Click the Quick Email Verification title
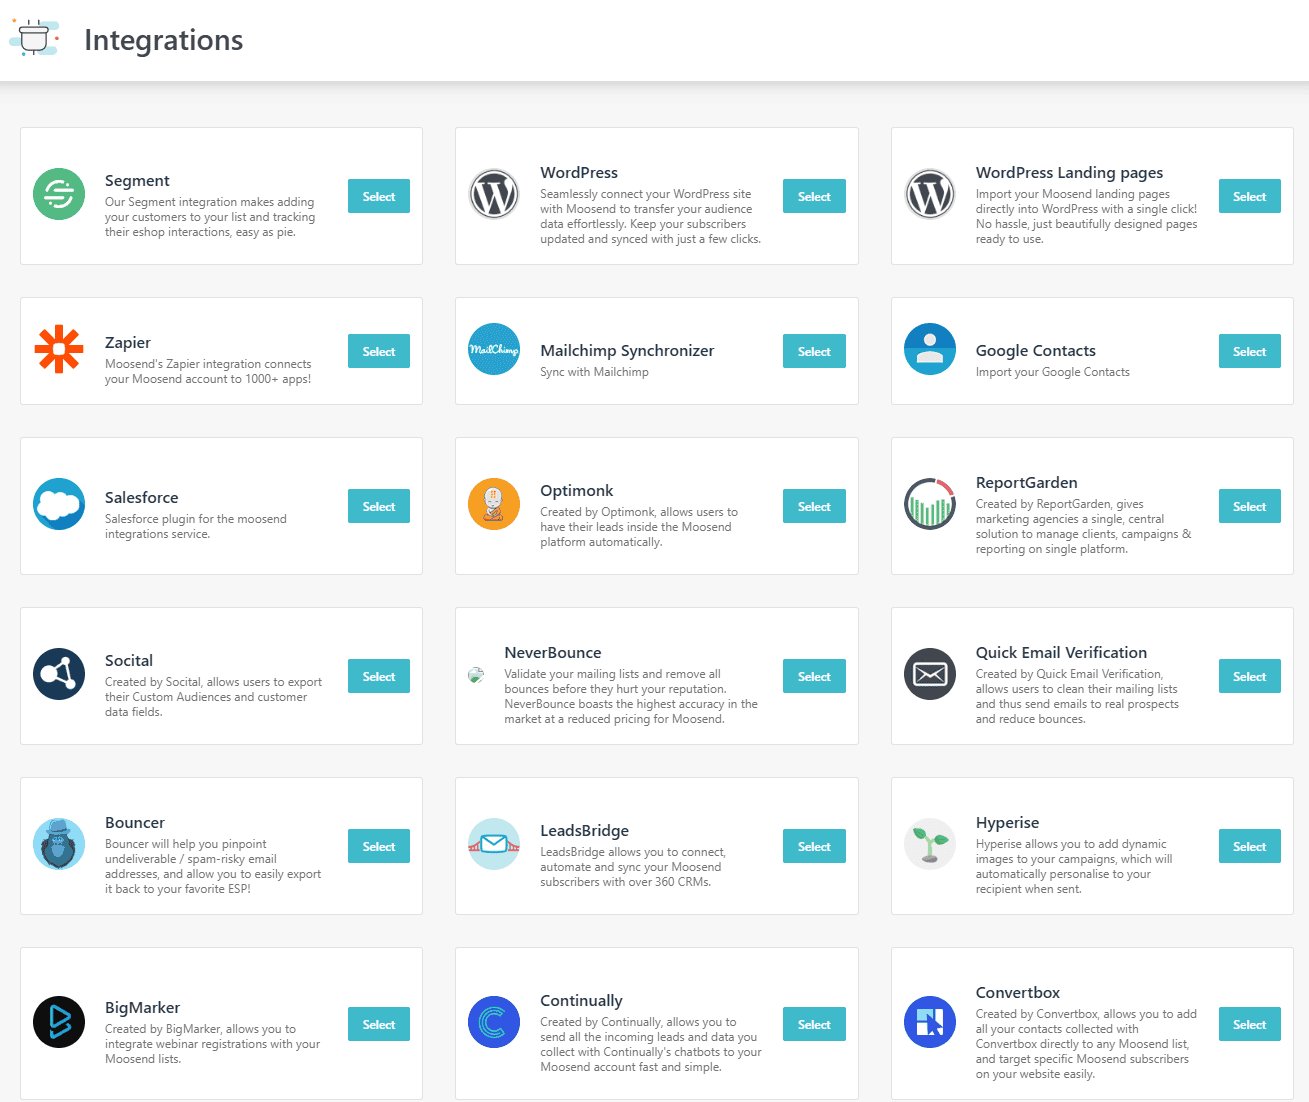The width and height of the screenshot is (1309, 1102). (1061, 653)
